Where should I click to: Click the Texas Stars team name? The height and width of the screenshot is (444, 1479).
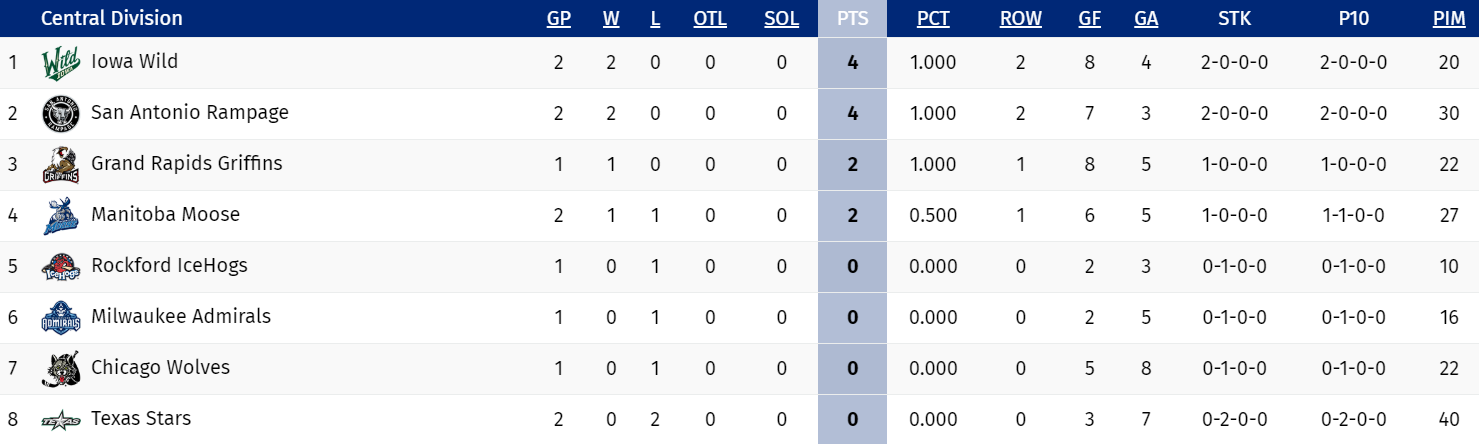(140, 419)
